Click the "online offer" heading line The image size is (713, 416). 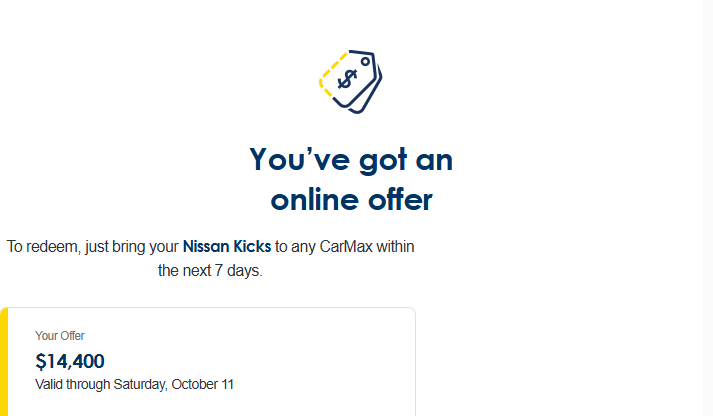point(351,199)
